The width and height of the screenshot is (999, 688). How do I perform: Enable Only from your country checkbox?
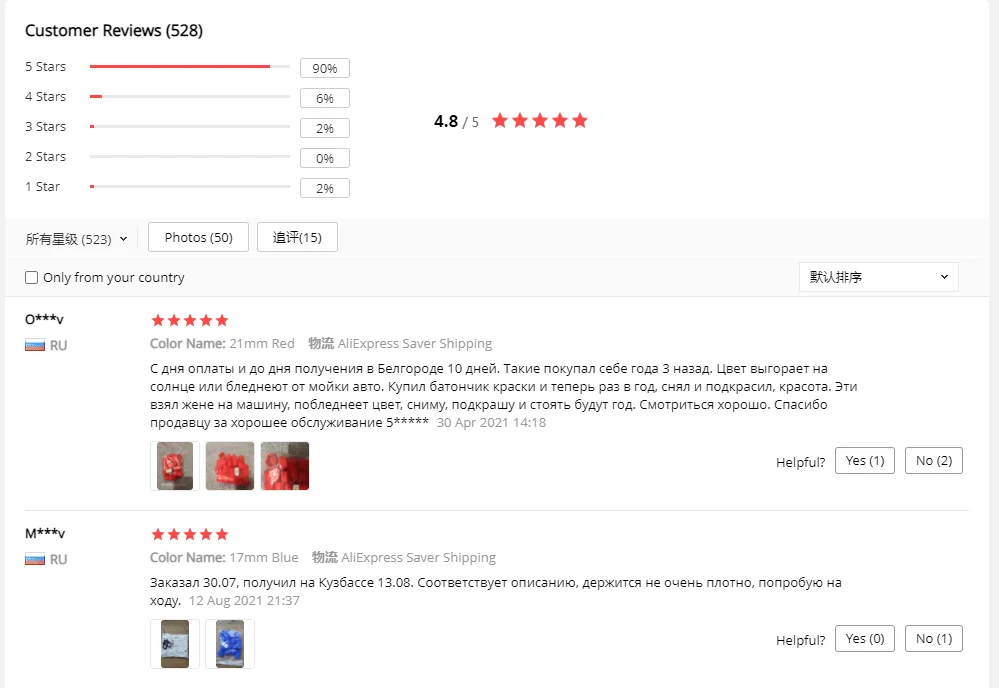(x=31, y=277)
